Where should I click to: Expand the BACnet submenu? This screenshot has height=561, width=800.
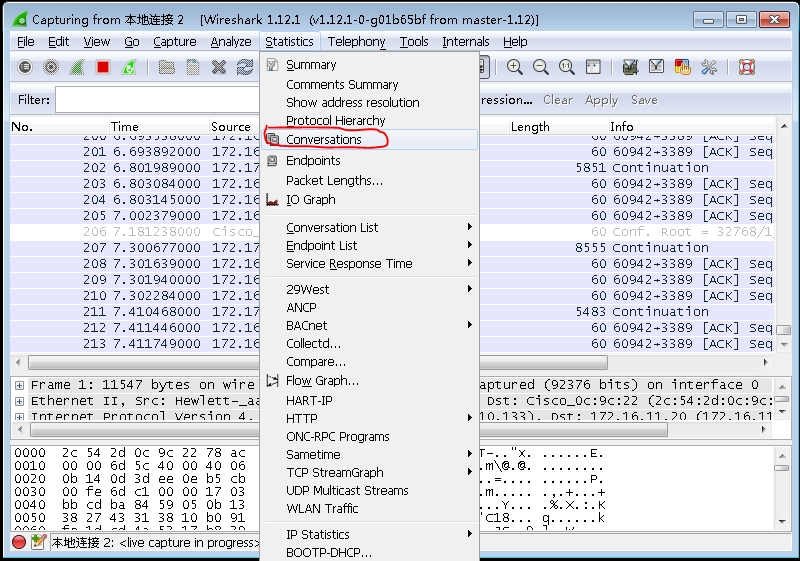pos(370,326)
